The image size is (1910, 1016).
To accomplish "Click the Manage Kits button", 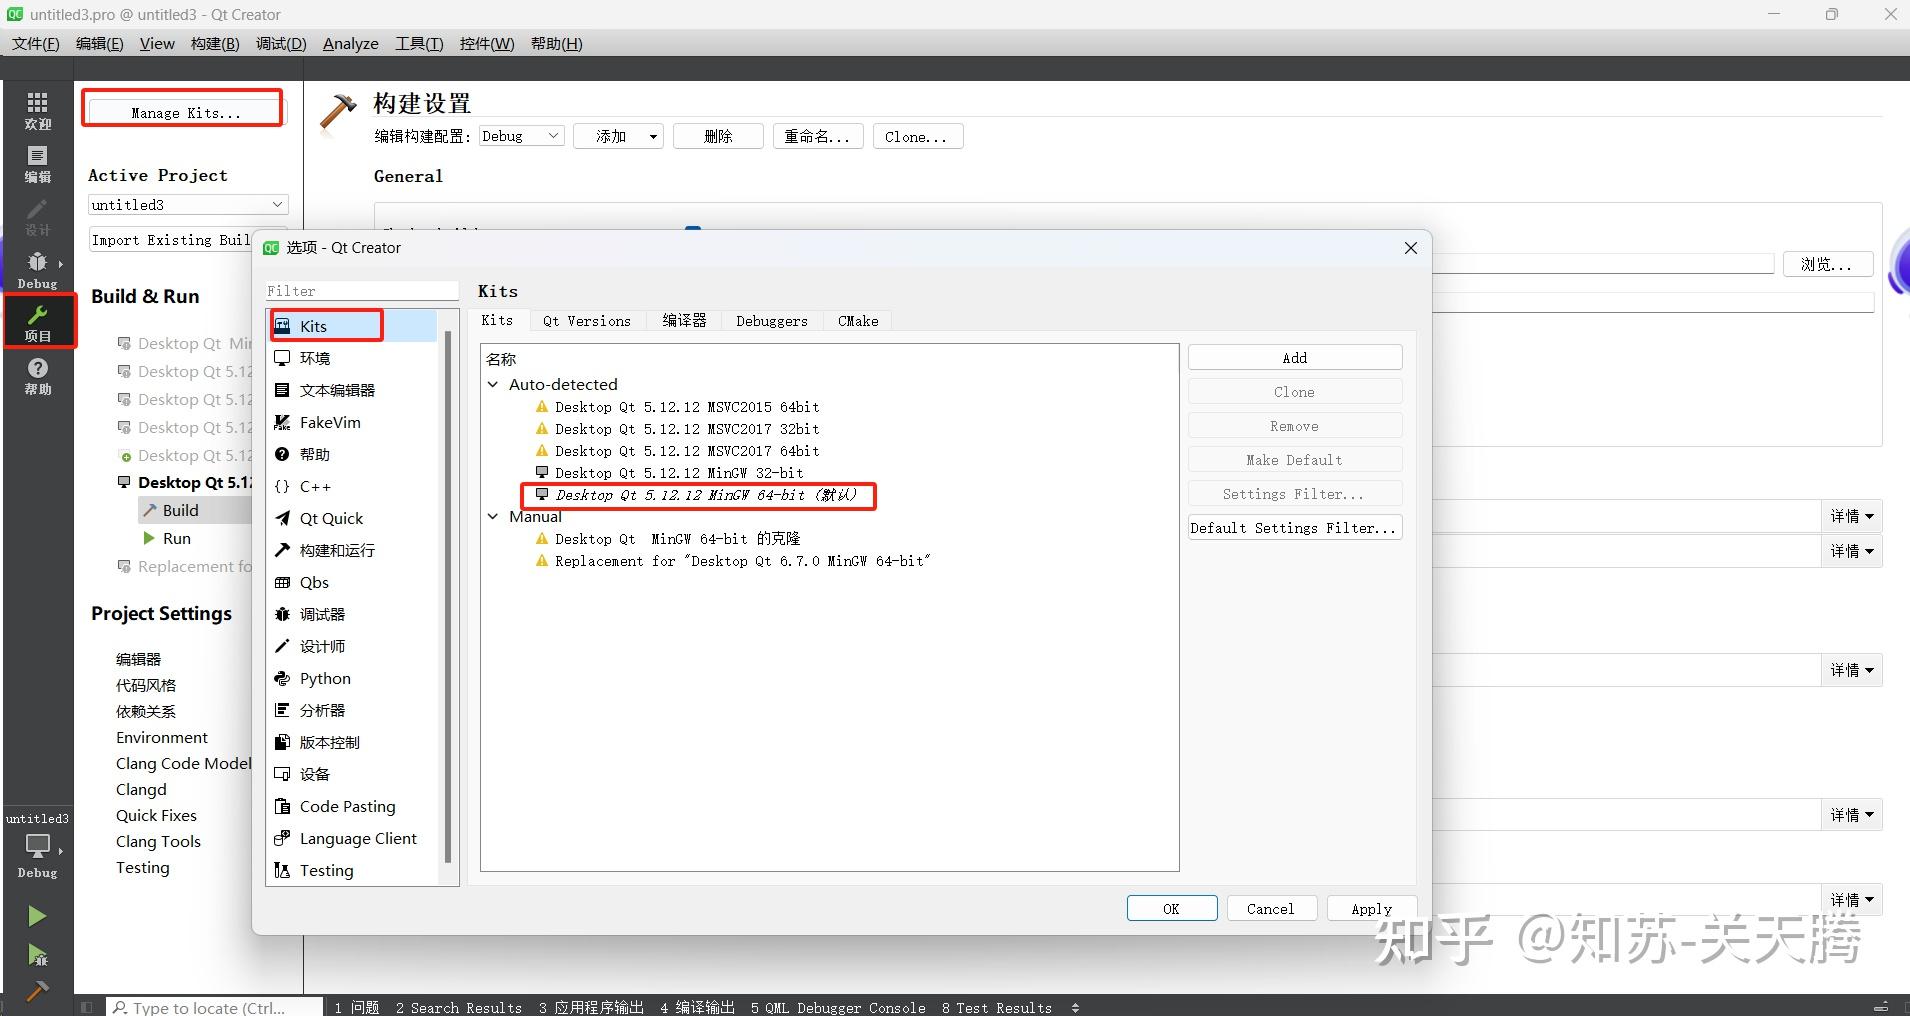I will pyautogui.click(x=183, y=112).
